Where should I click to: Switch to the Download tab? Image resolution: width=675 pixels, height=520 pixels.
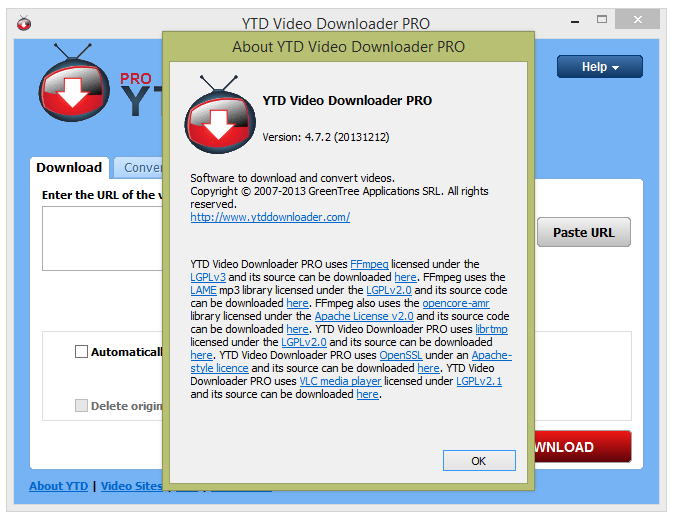pos(69,167)
